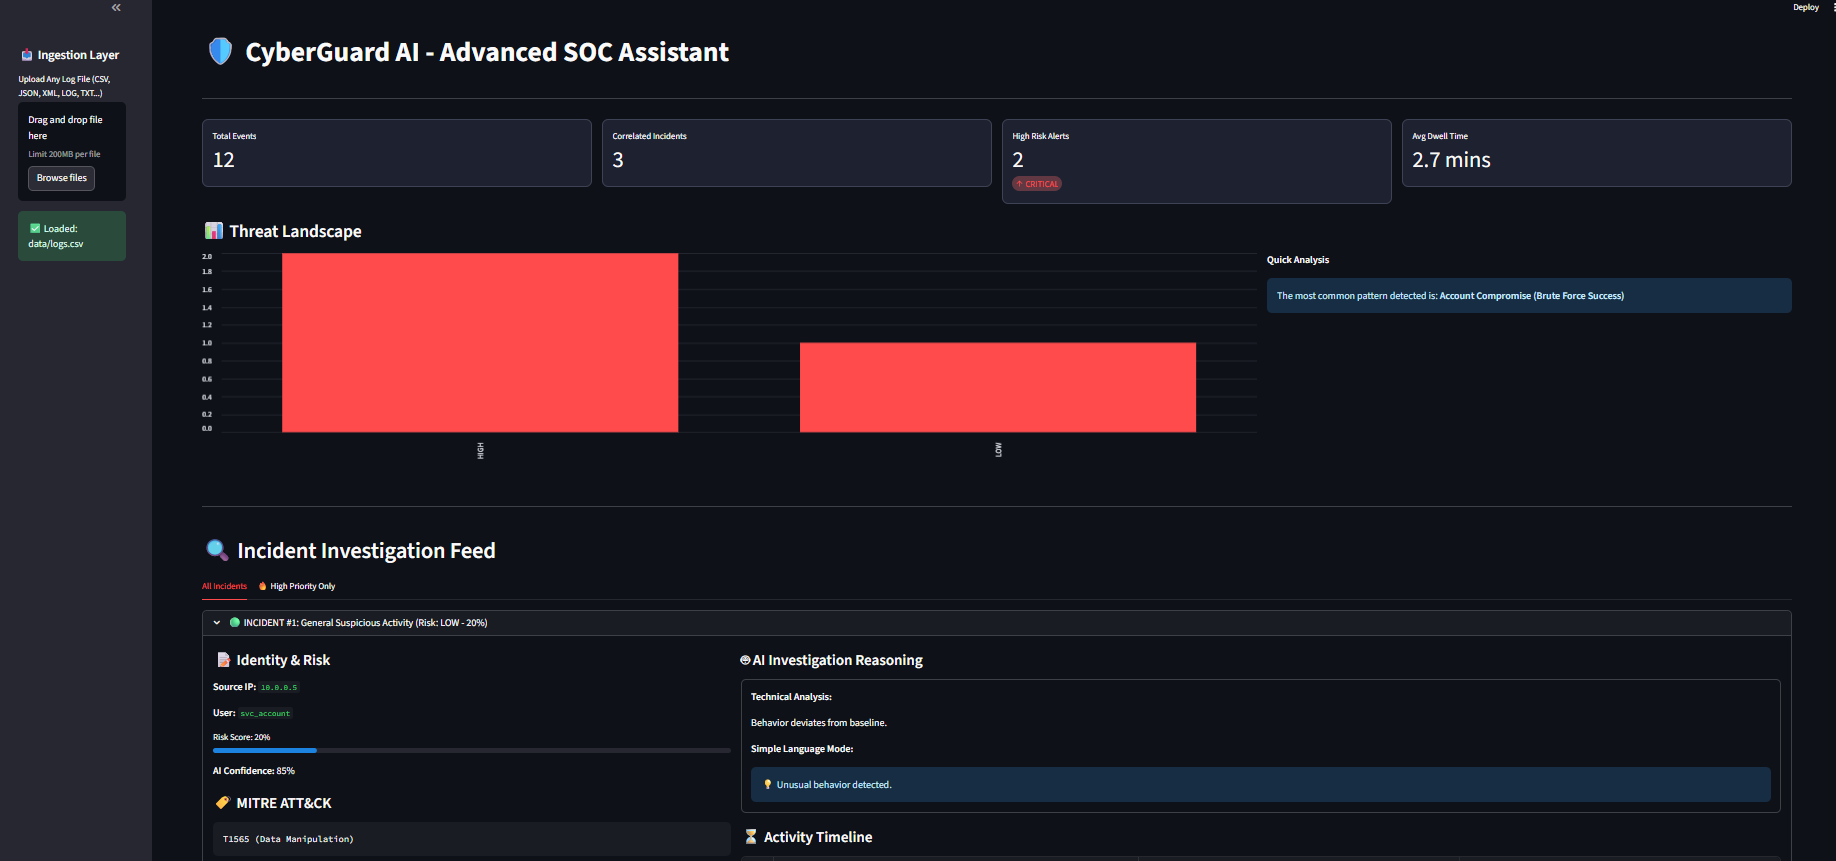1836x861 pixels.
Task: Click Browse files button
Action: pos(62,178)
